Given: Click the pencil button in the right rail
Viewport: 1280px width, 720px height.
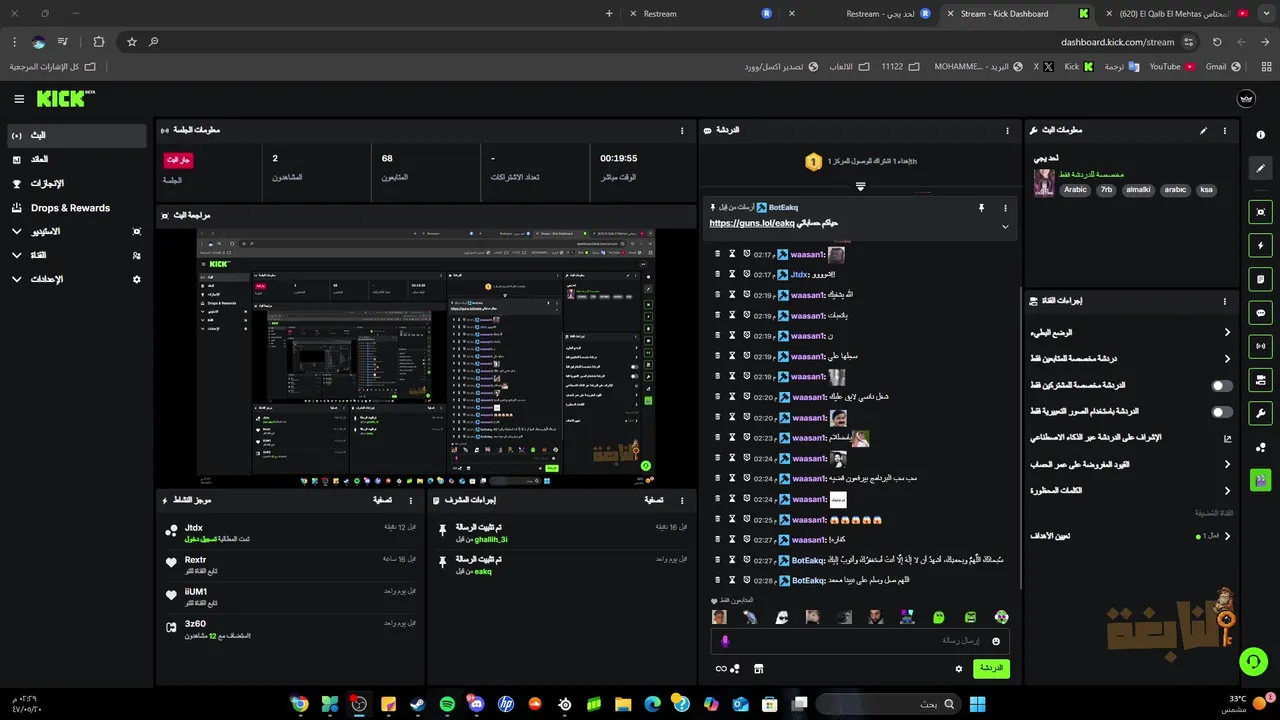Looking at the screenshot, I should point(1260,169).
